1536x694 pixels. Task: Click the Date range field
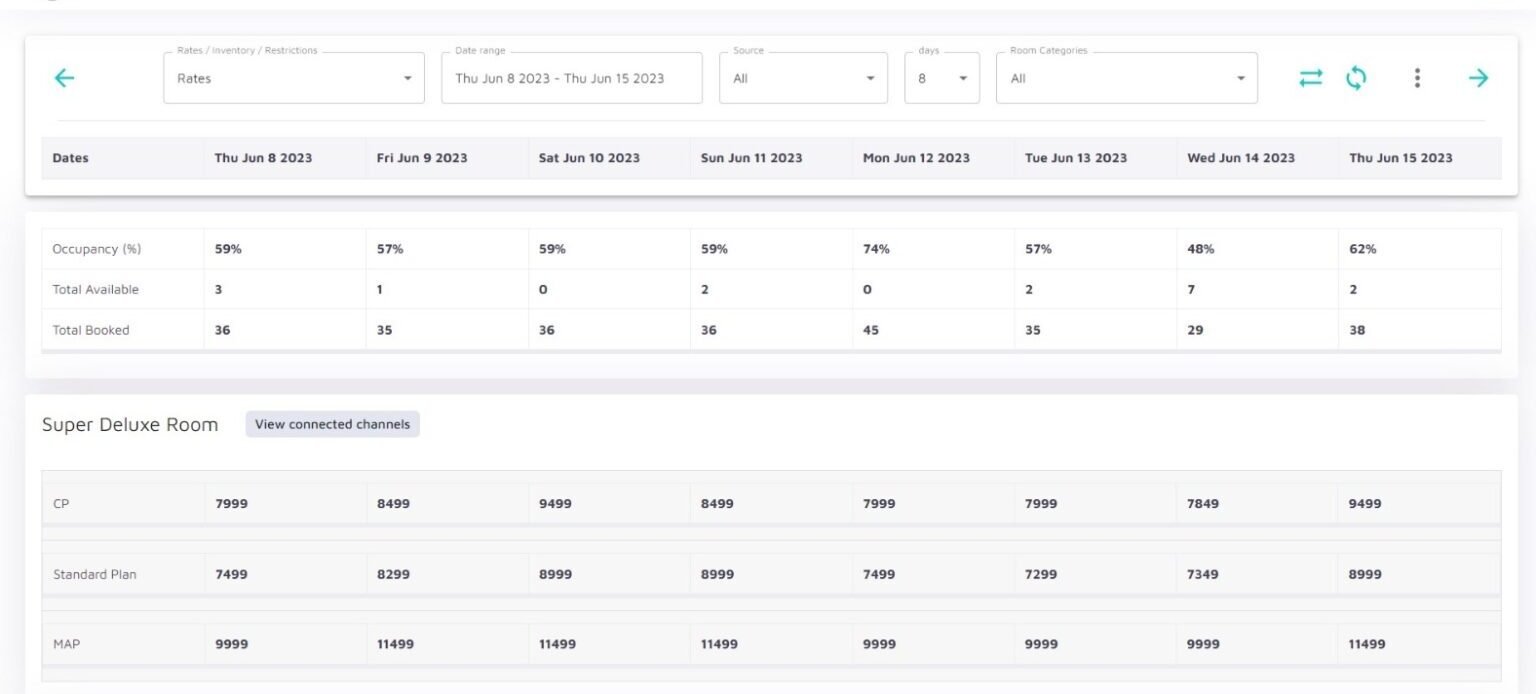pos(571,78)
